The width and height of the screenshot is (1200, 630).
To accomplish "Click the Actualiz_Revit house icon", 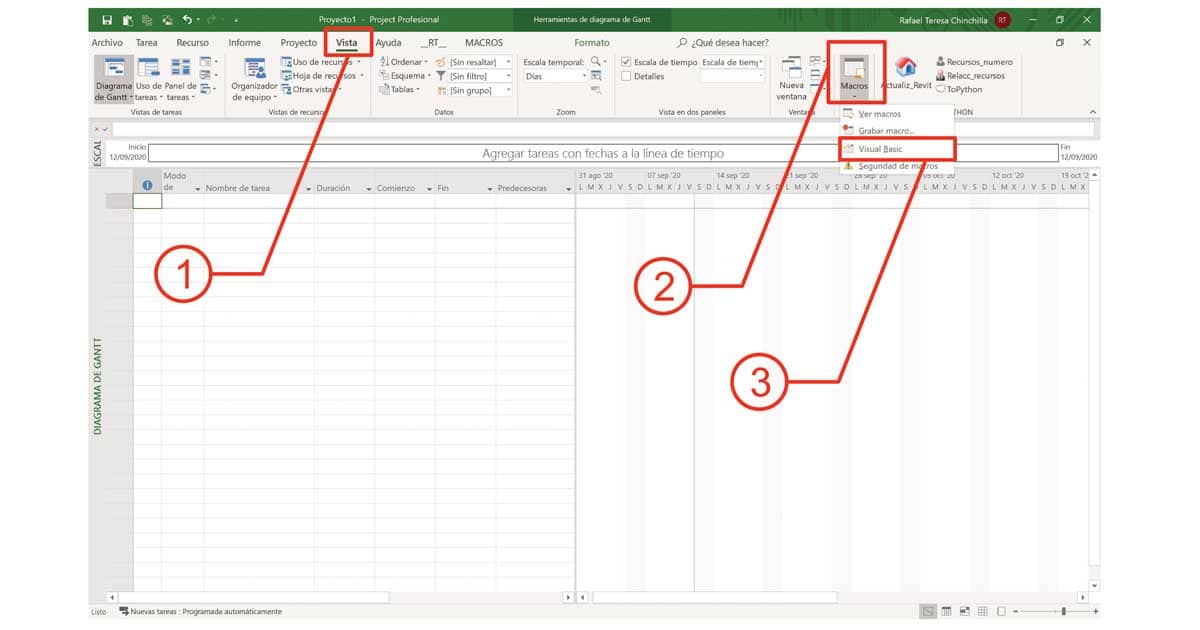I will 906,68.
